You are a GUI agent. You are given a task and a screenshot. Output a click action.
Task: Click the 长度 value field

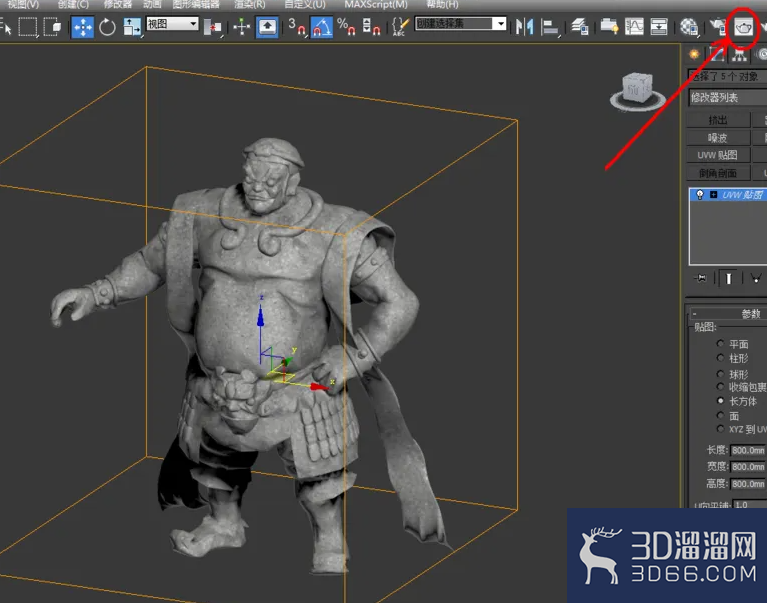748,450
